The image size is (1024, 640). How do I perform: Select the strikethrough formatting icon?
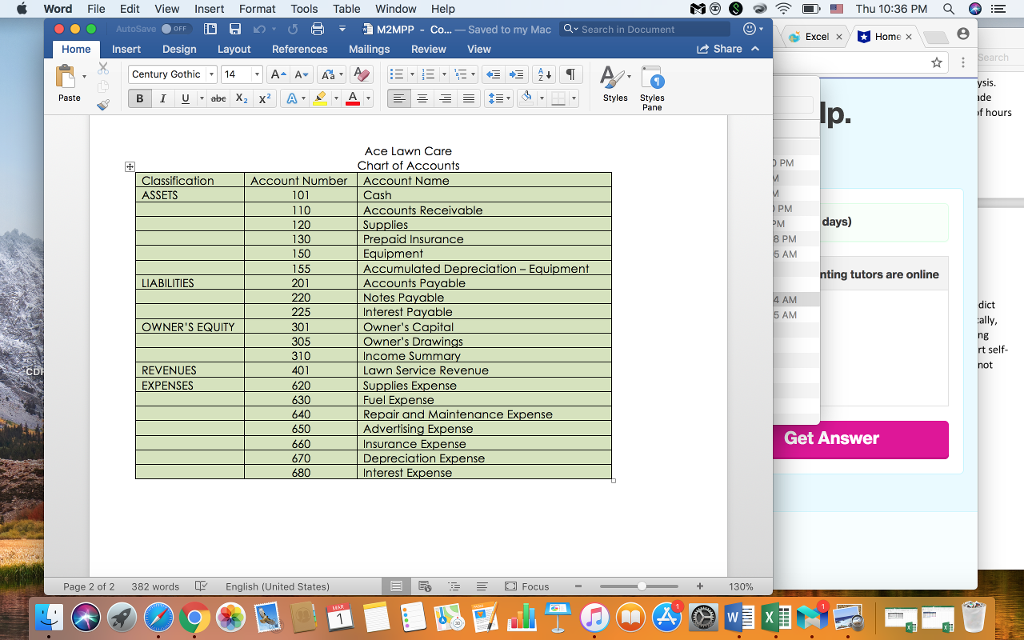pyautogui.click(x=218, y=98)
